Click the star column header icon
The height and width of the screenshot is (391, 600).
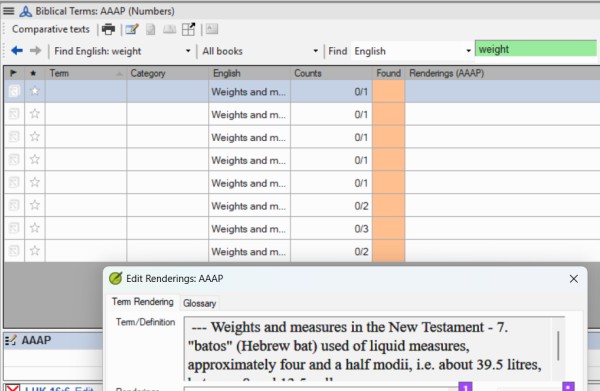33,73
